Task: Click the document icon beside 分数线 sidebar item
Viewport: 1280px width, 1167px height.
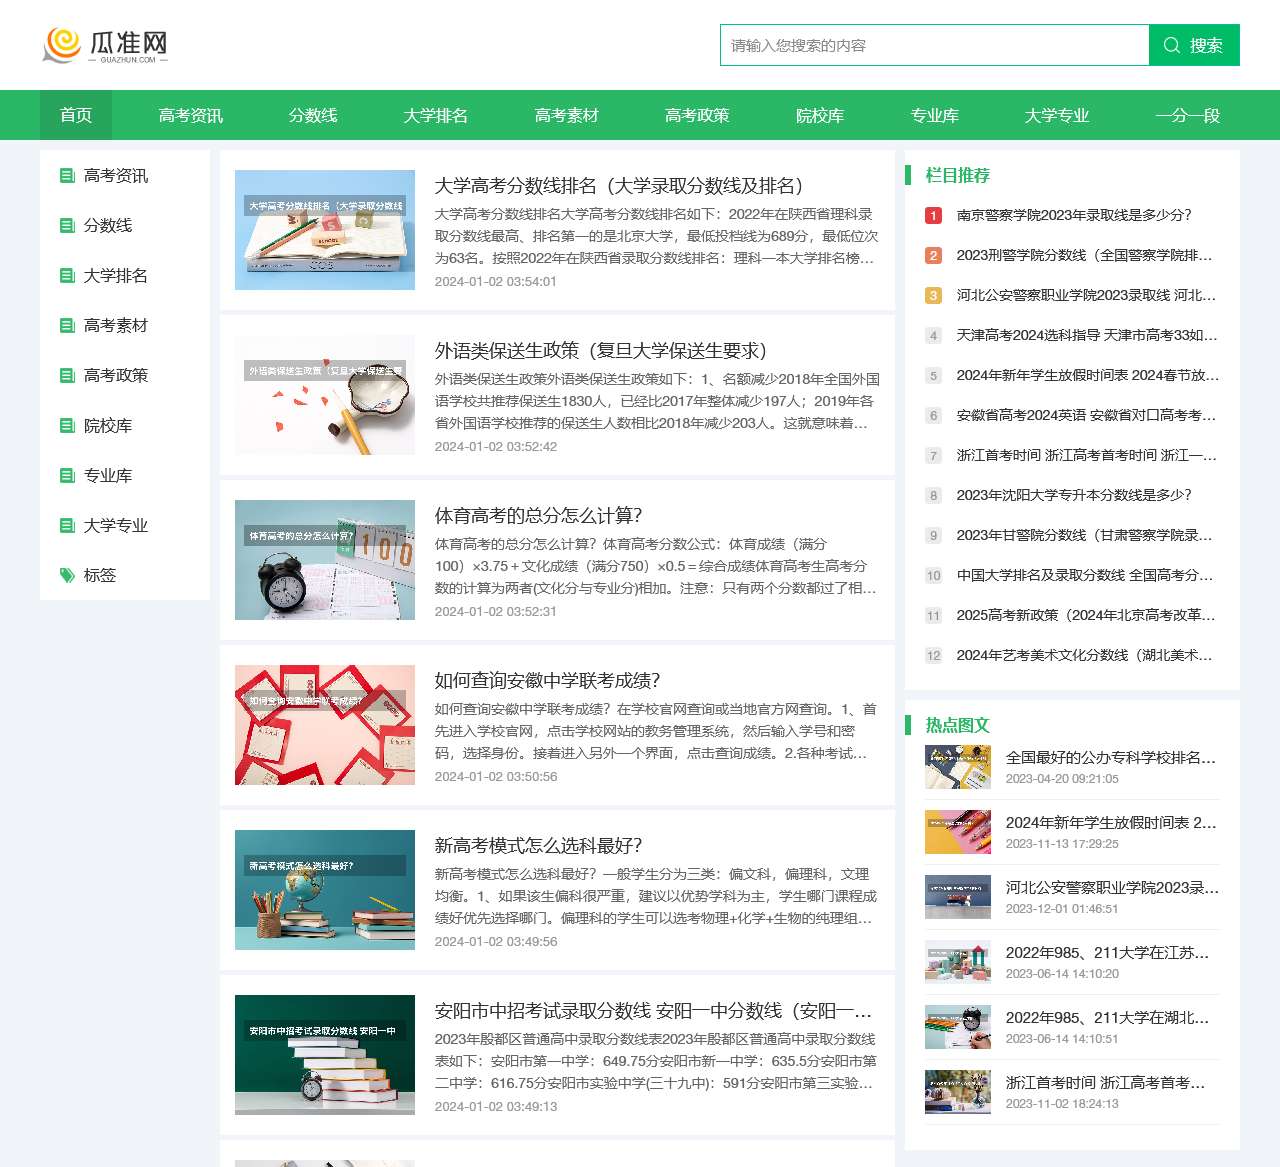Action: pos(66,225)
